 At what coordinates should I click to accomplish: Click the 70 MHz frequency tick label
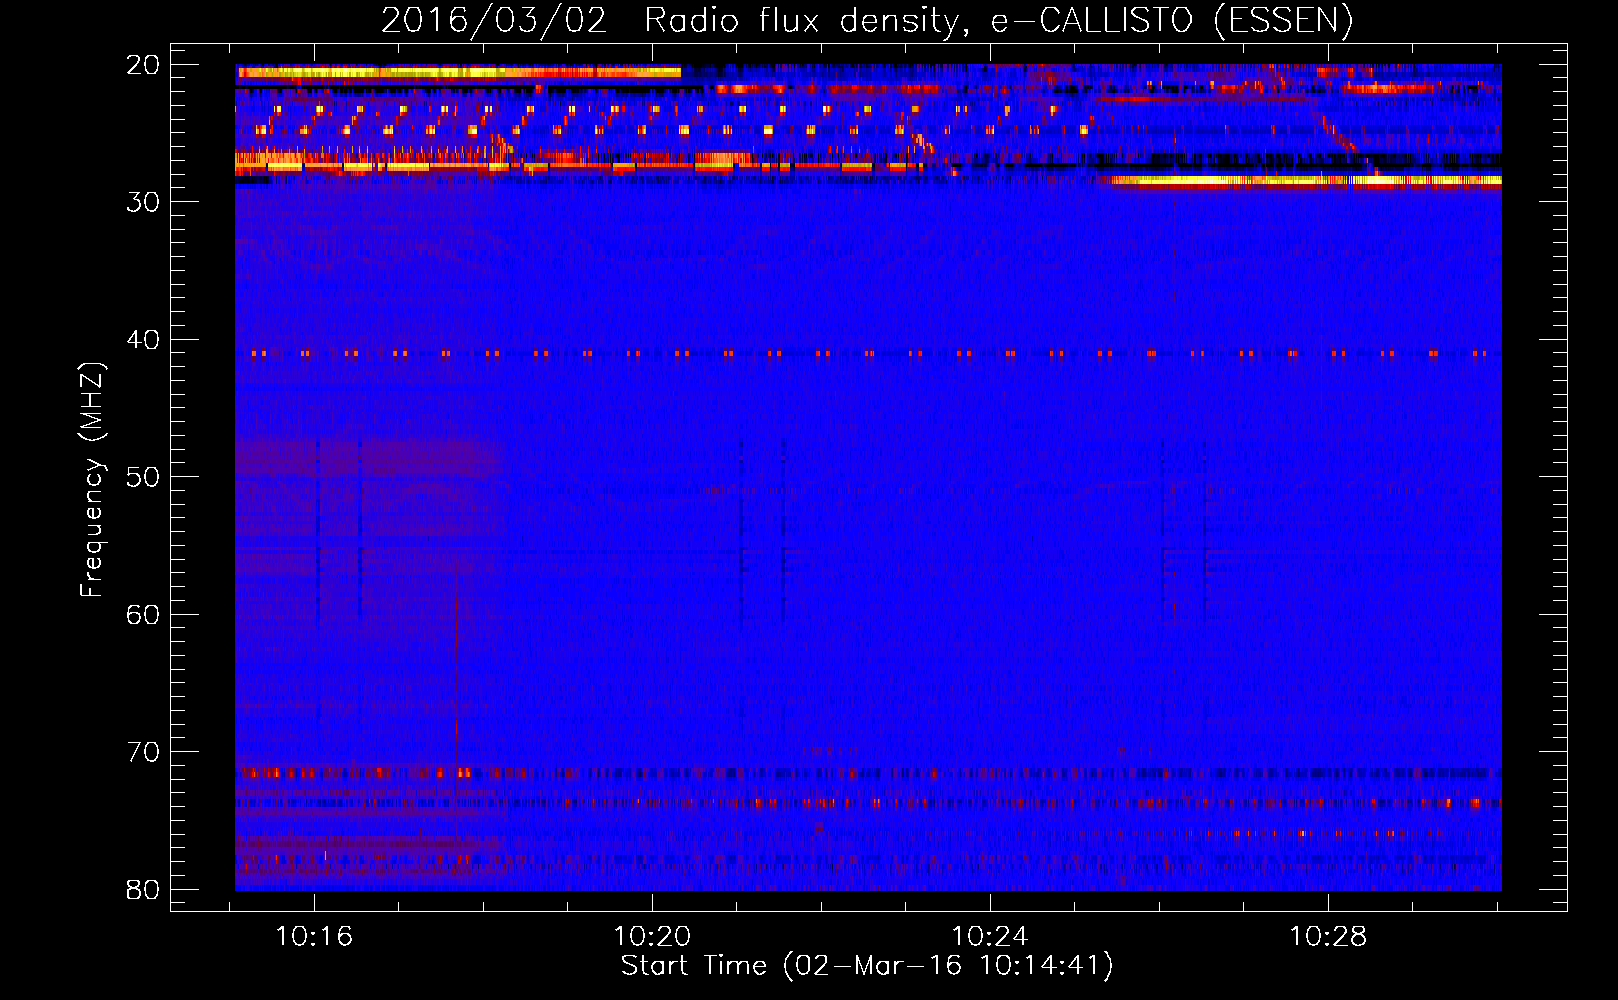(x=143, y=752)
